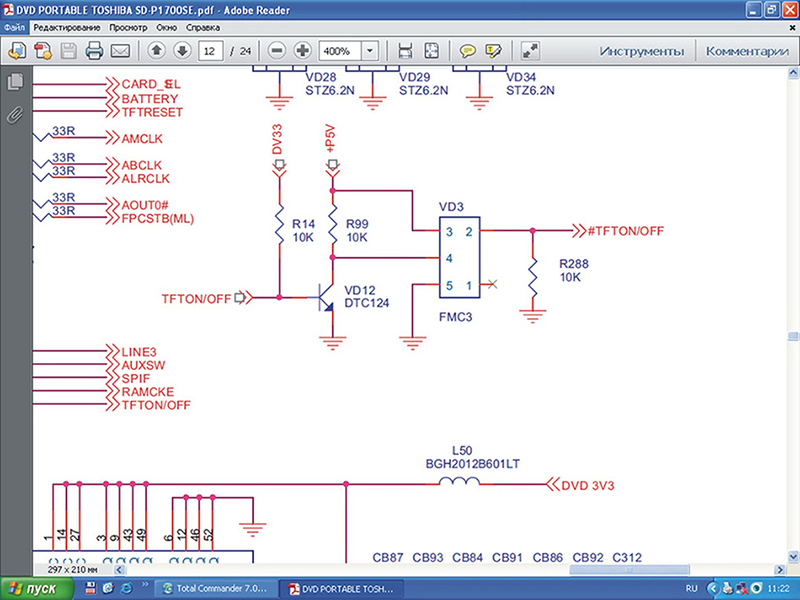Go to next page with down arrow

[x=181, y=50]
